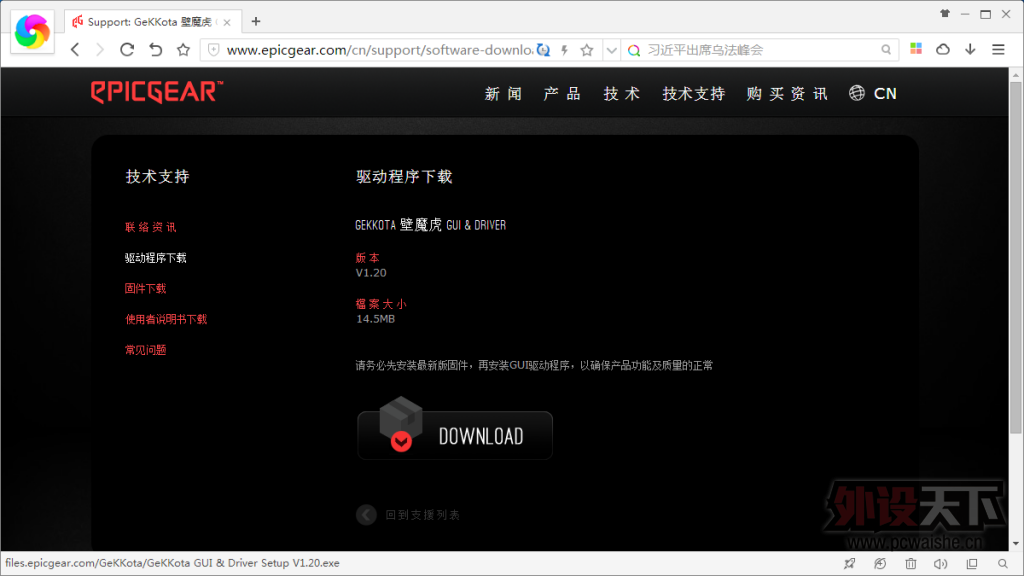Select 驱动程序下载 in sidebar
1024x576 pixels.
155,258
